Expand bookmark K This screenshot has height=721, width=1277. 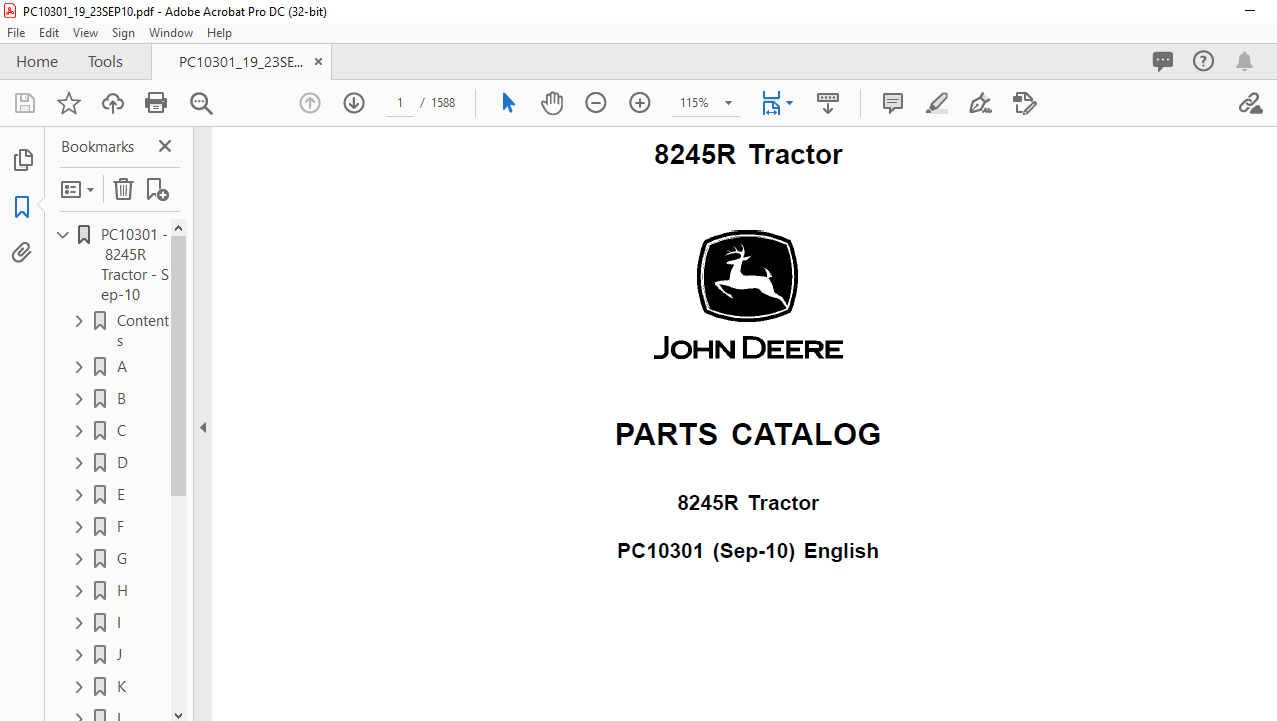pyautogui.click(x=79, y=687)
